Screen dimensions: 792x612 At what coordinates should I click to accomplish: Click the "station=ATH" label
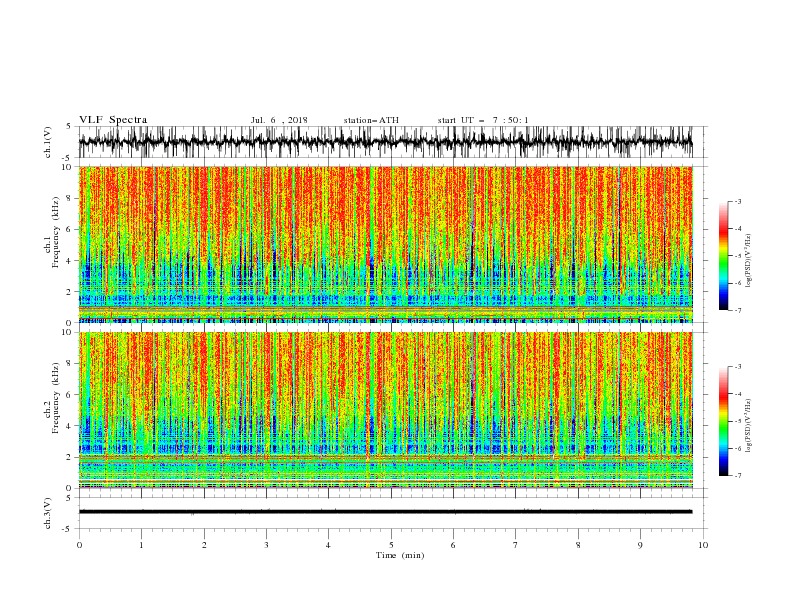(371, 120)
